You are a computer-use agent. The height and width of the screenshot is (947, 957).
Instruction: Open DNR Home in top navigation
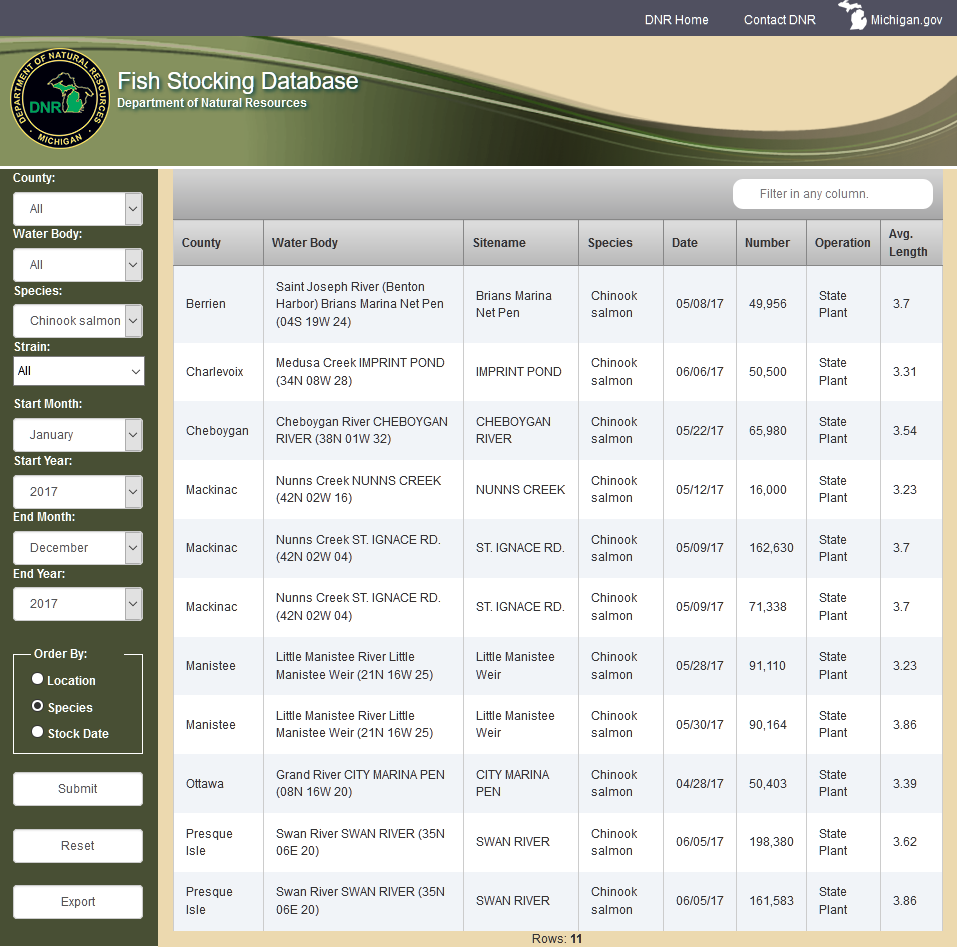point(676,20)
